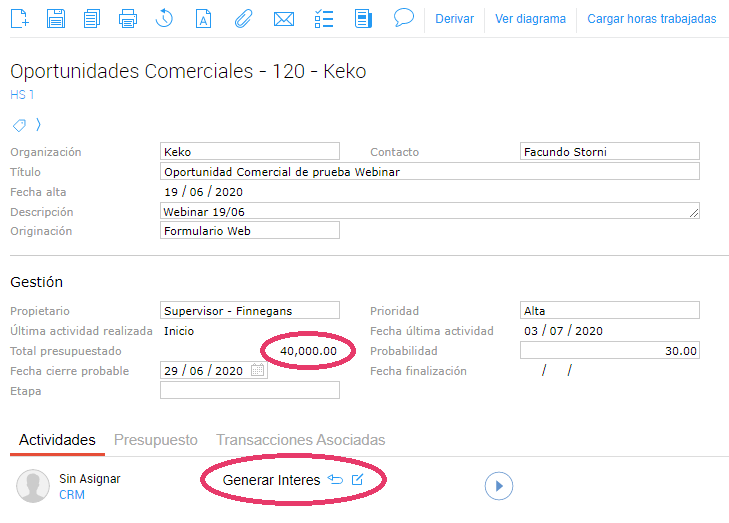This screenshot has width=729, height=523.
Task: Attach a file with the paperclip icon
Action: coord(242,18)
